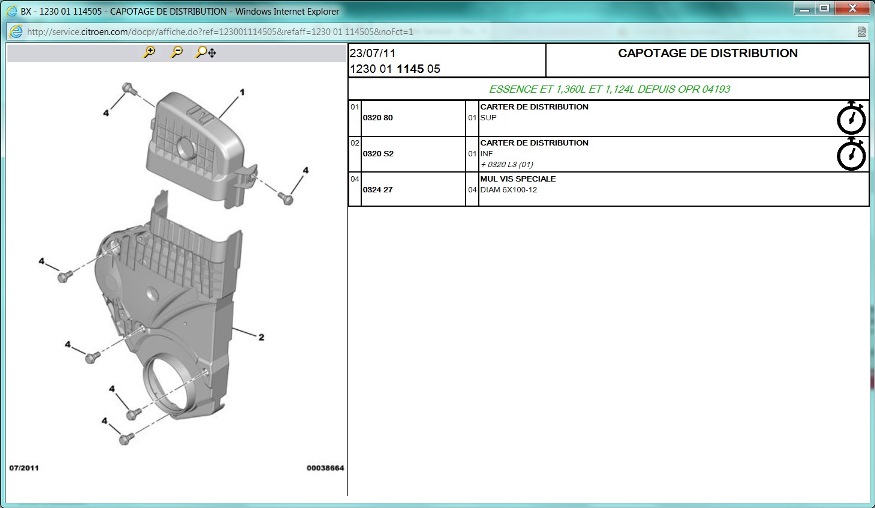Click MUL VIS SPECIALE description

[x=518, y=179]
